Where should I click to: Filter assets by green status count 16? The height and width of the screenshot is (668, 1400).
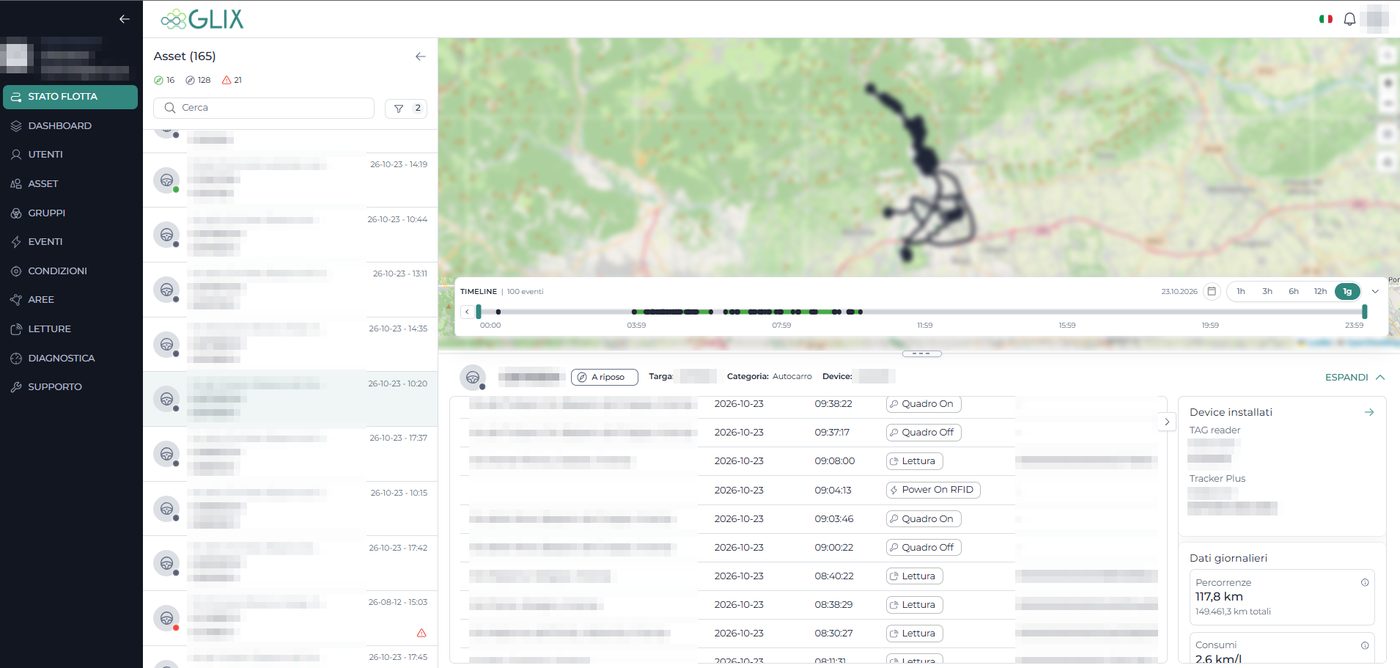click(164, 80)
